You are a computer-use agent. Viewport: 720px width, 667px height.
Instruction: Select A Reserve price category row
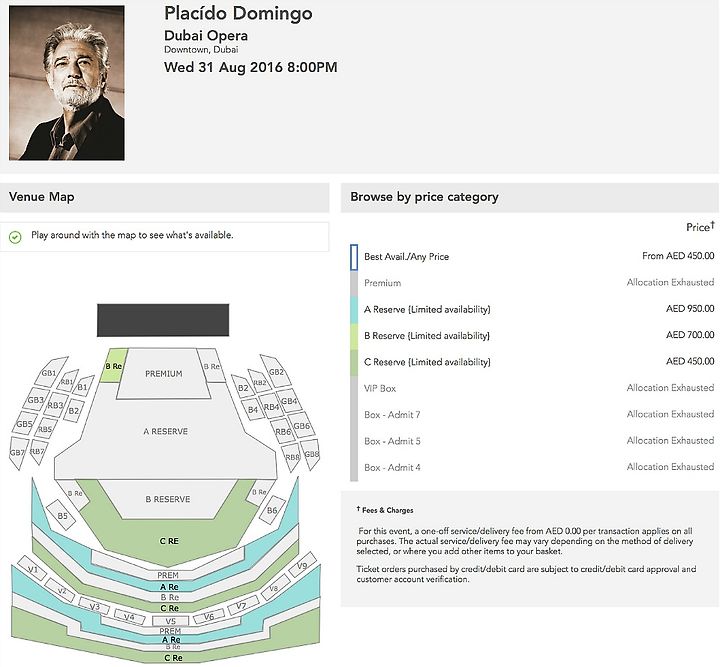(532, 309)
